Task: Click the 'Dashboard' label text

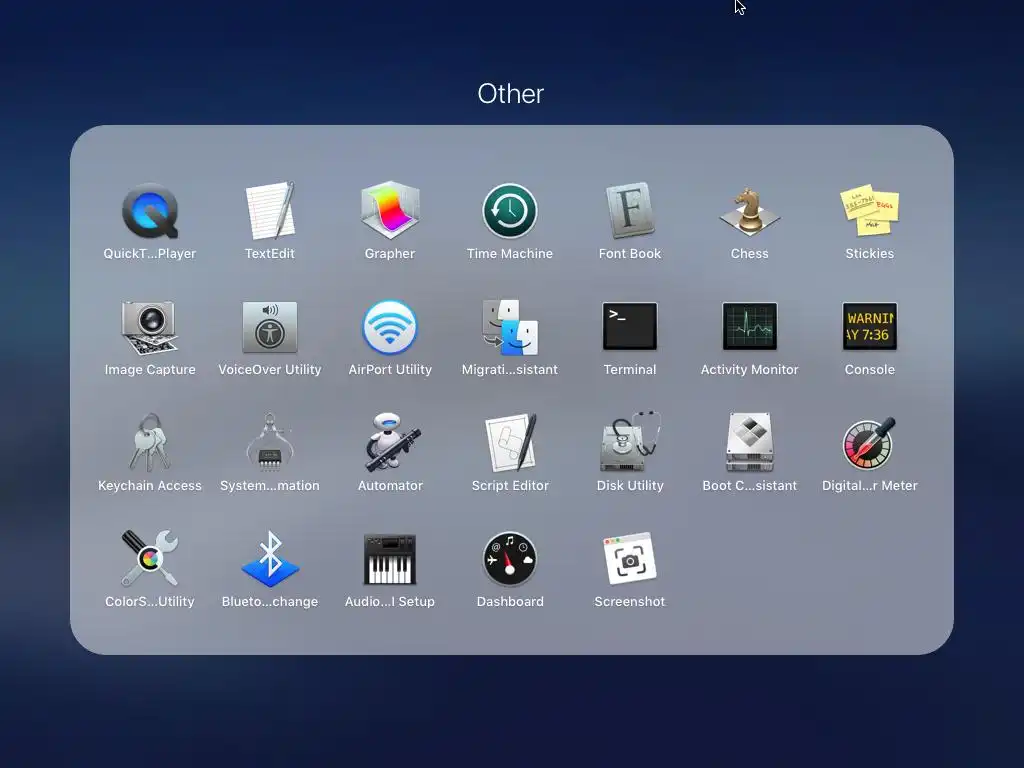Action: (510, 601)
